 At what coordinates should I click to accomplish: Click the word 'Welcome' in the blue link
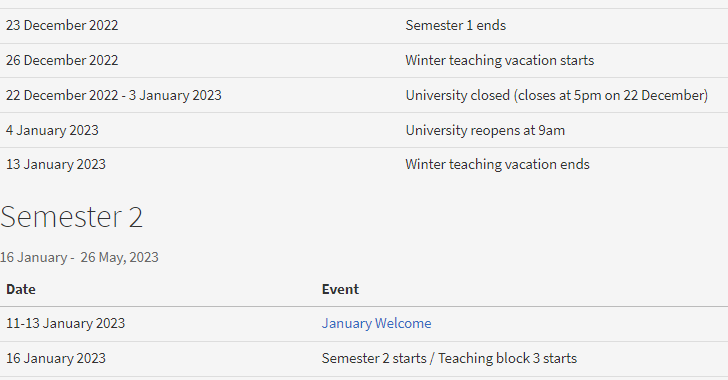point(403,323)
